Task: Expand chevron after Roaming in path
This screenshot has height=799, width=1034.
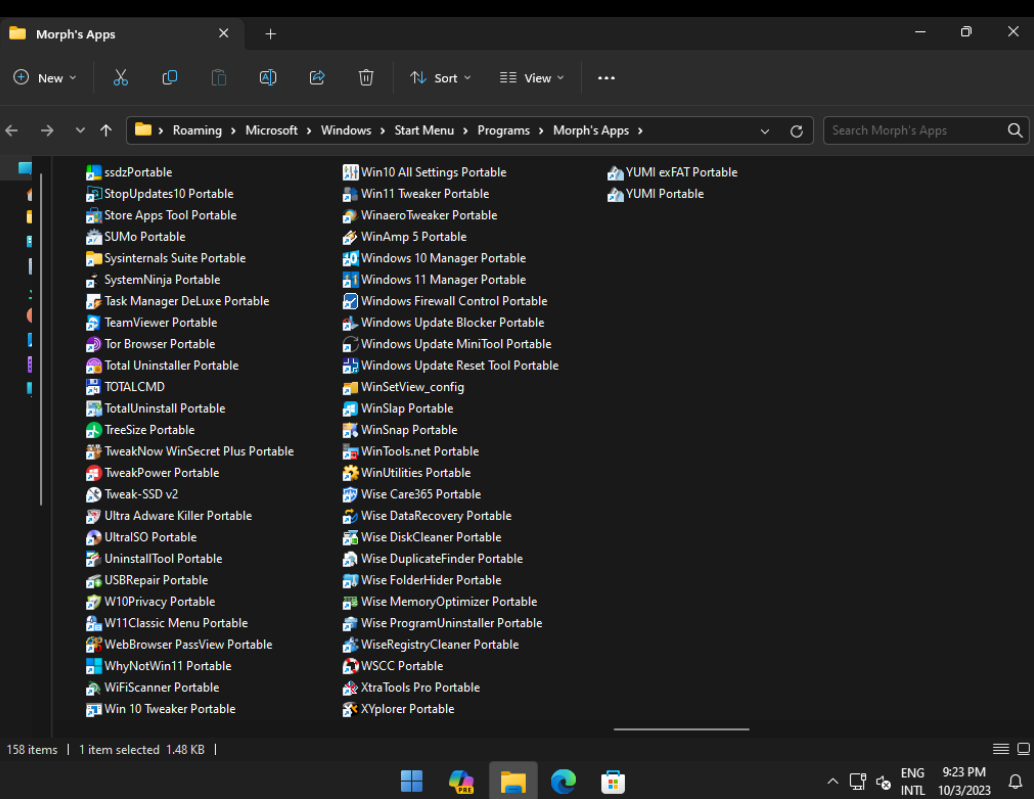Action: pos(233,131)
